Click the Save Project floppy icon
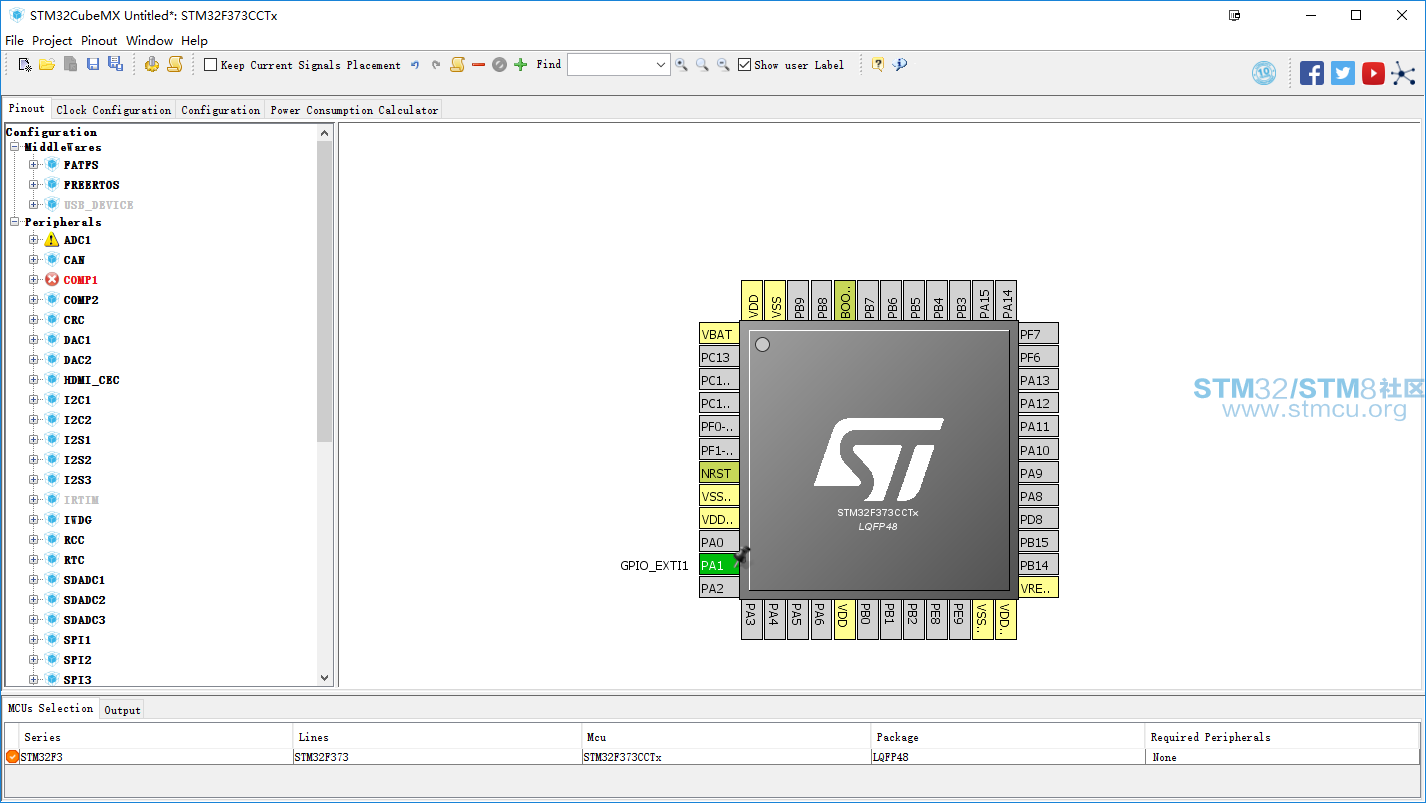This screenshot has width=1426, height=803. click(93, 65)
